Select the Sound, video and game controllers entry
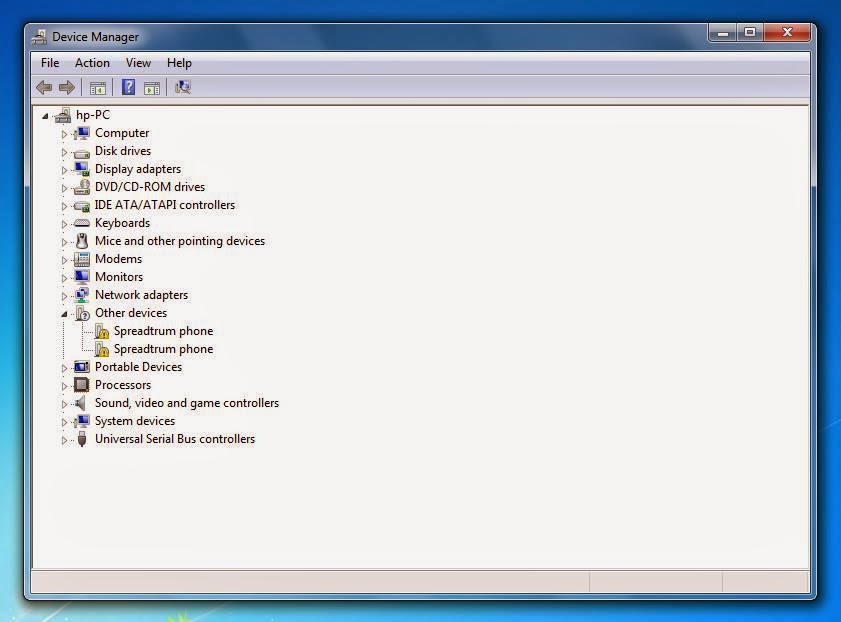841x622 pixels. pos(187,402)
